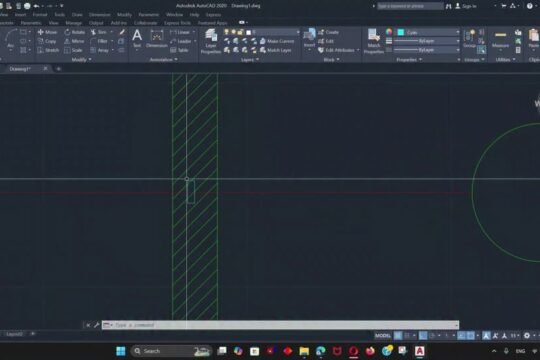540x360 pixels.
Task: Choose the Match Properties tool
Action: pos(374,41)
